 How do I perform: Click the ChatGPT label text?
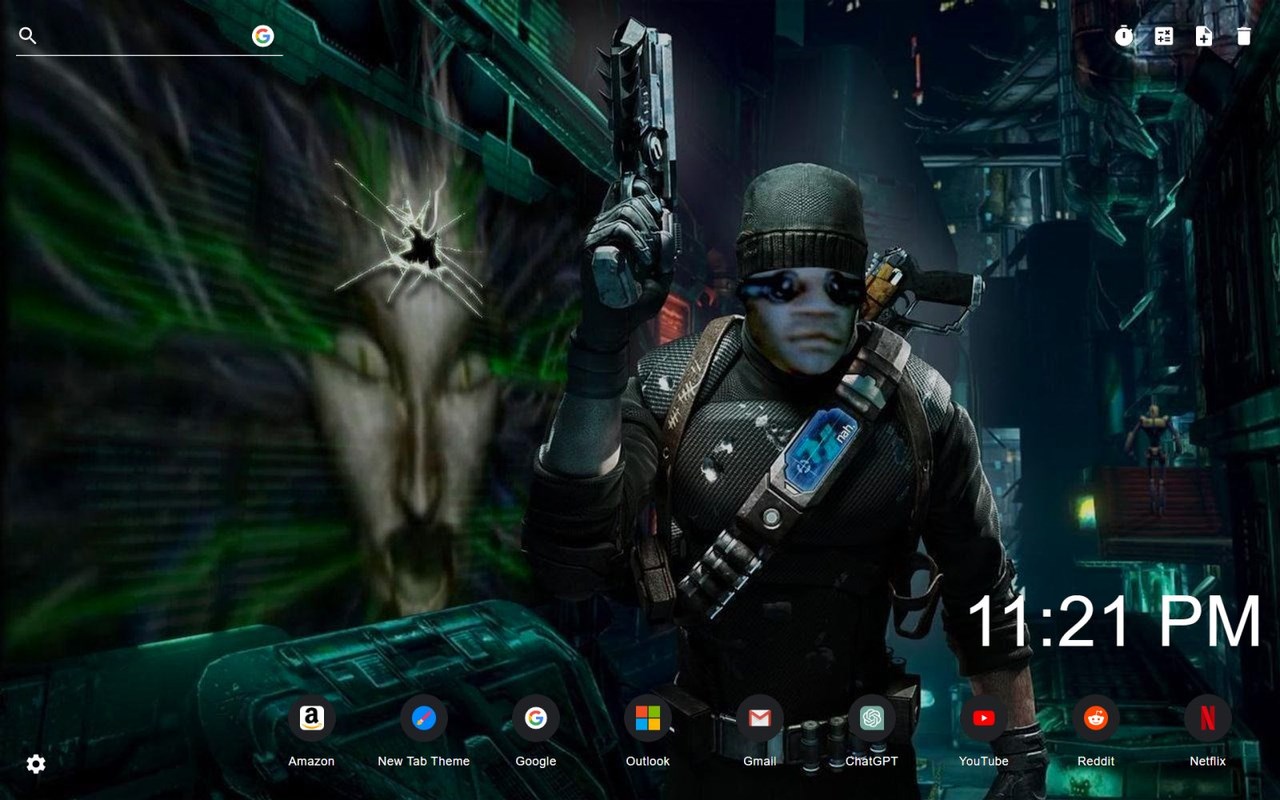tap(872, 761)
